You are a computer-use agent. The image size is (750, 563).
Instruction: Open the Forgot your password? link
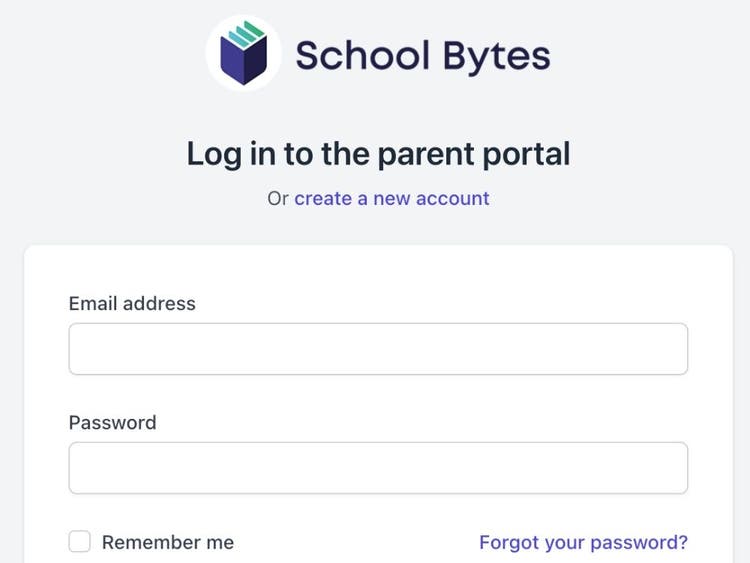click(x=583, y=543)
